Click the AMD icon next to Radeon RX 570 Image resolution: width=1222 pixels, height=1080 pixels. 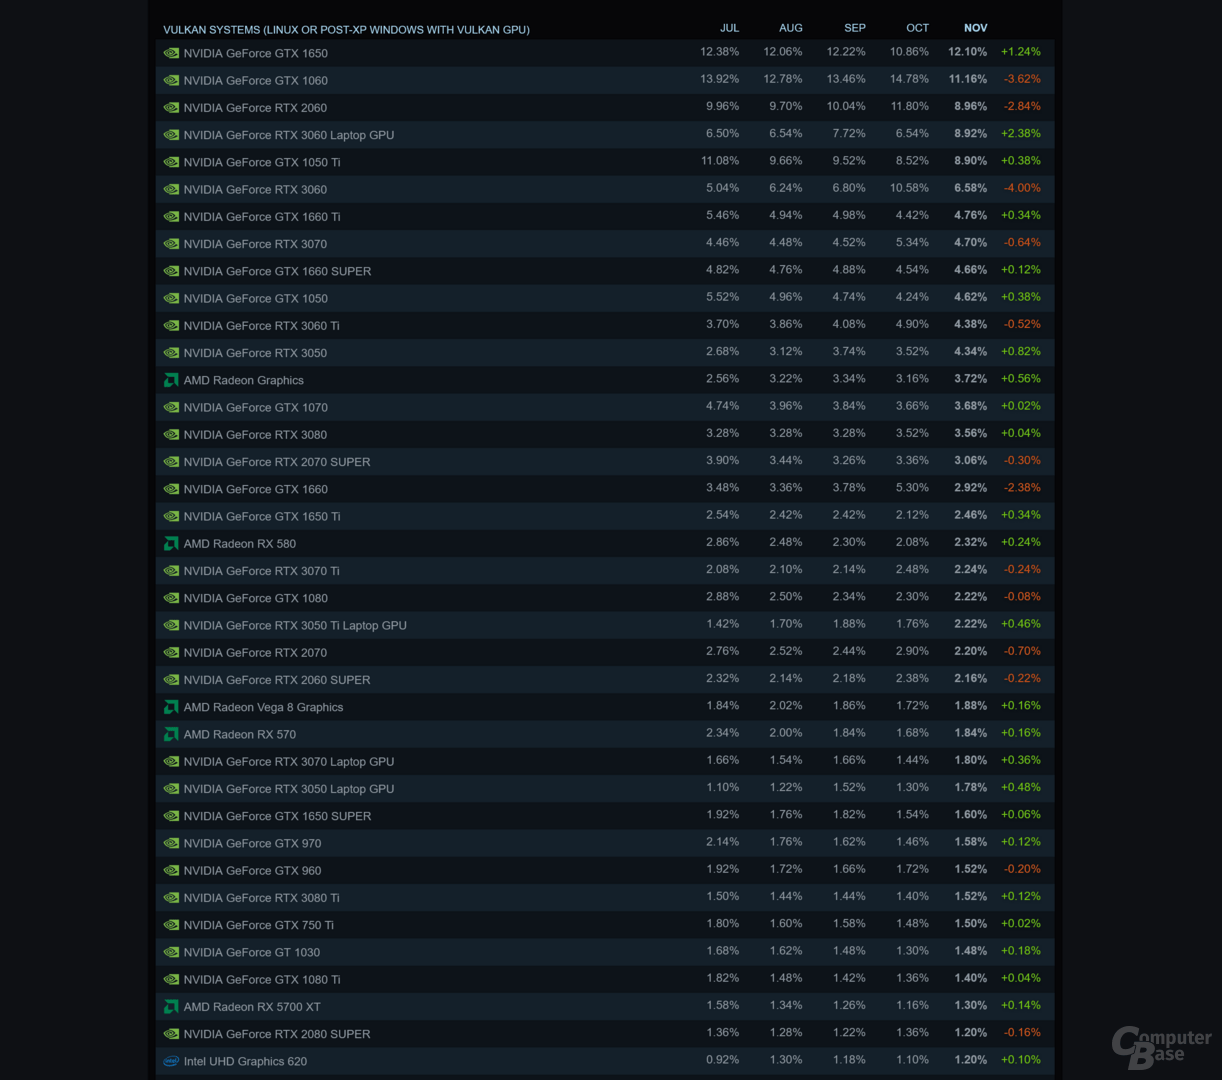(171, 734)
